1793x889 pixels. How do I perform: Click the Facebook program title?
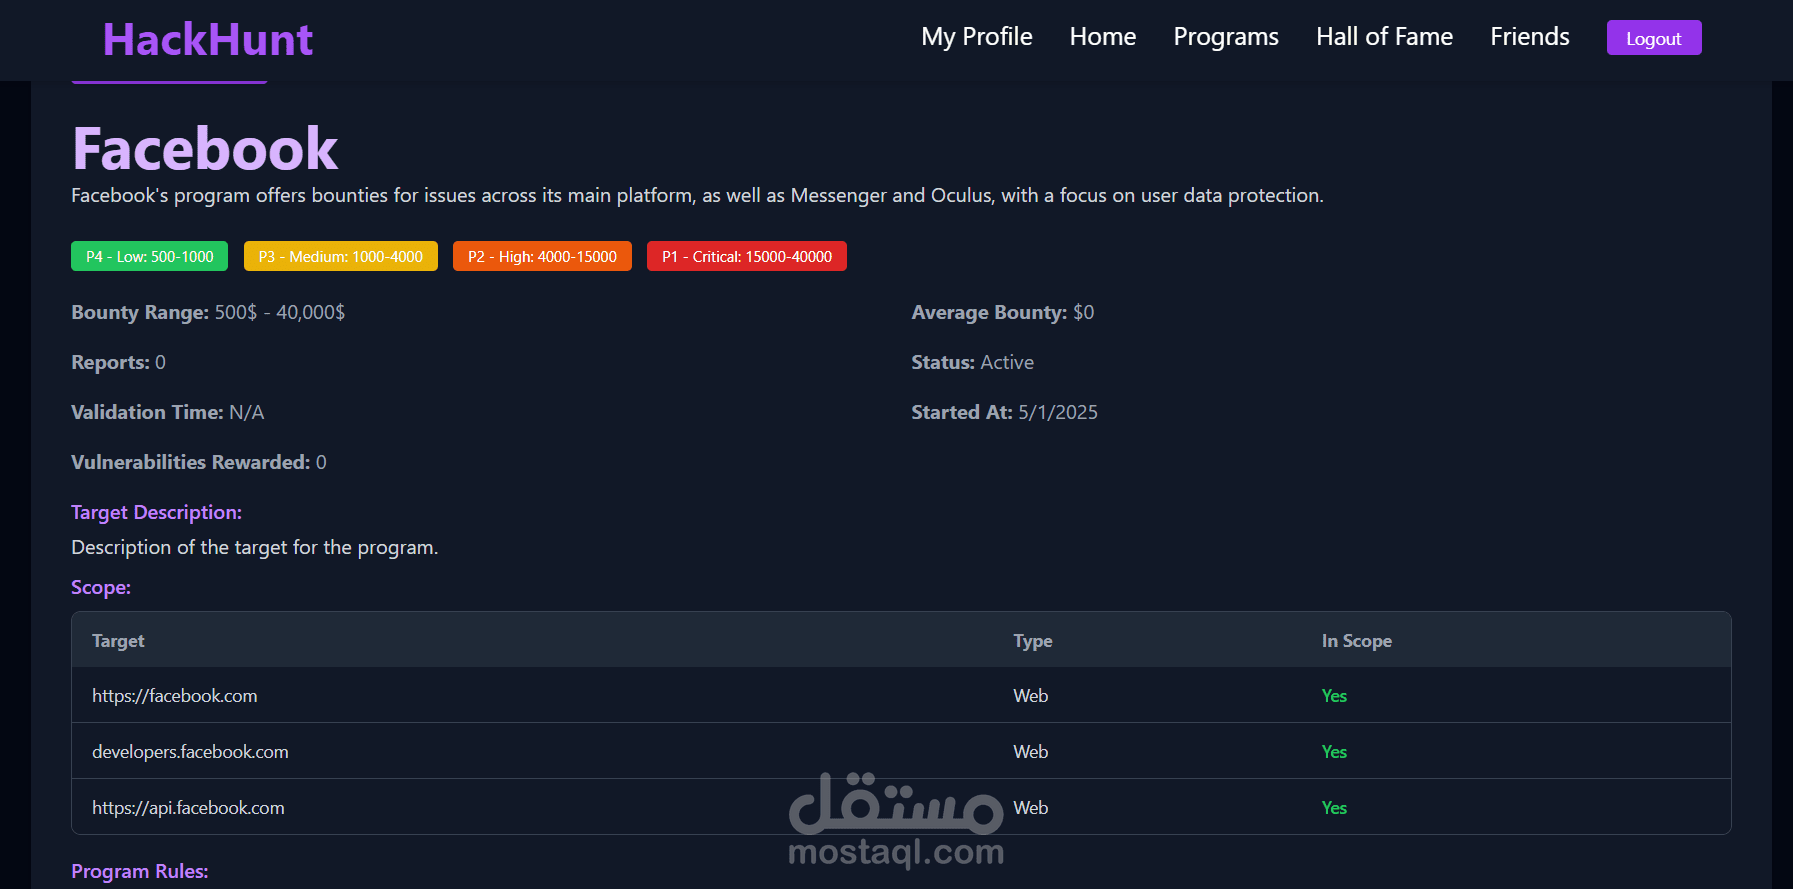pos(205,149)
